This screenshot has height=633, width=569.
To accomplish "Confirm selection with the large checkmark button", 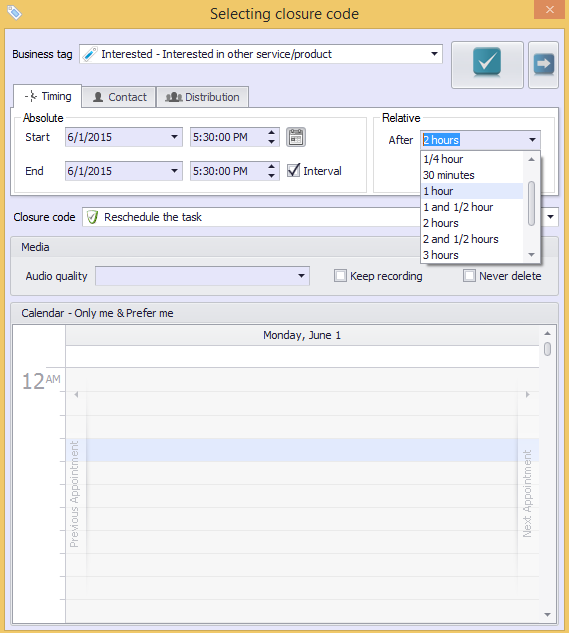I will point(487,65).
